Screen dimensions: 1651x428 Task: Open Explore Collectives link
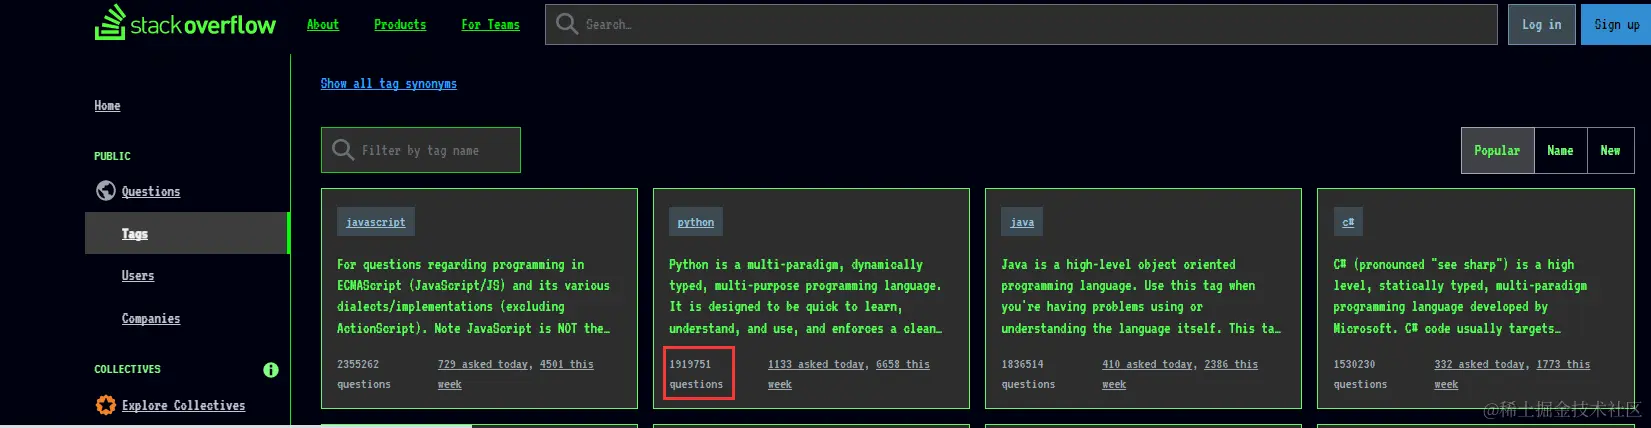(x=183, y=406)
